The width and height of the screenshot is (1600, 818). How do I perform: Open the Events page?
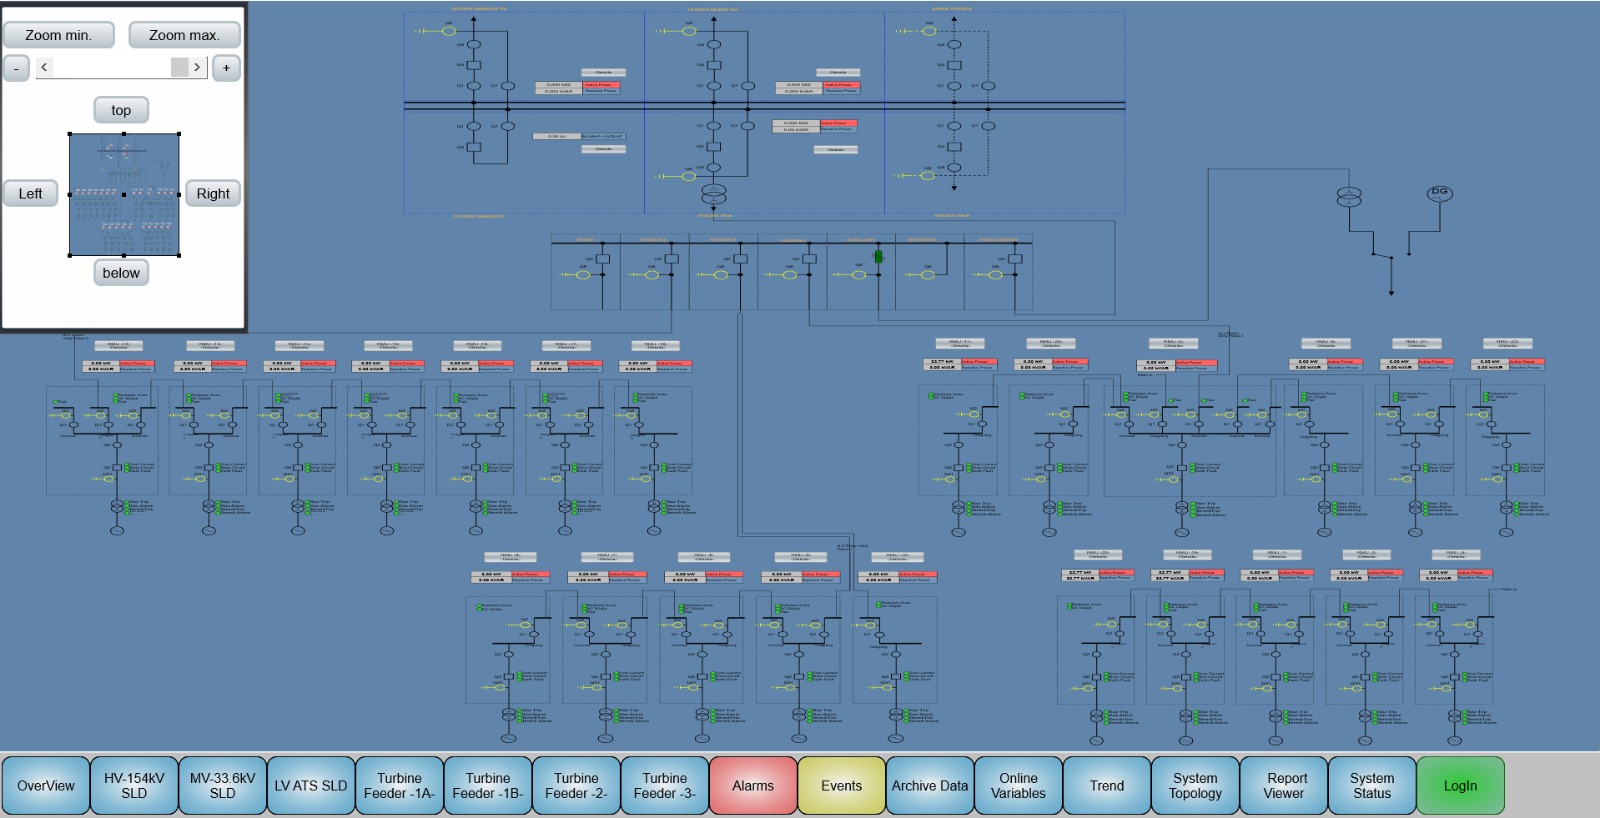point(841,786)
